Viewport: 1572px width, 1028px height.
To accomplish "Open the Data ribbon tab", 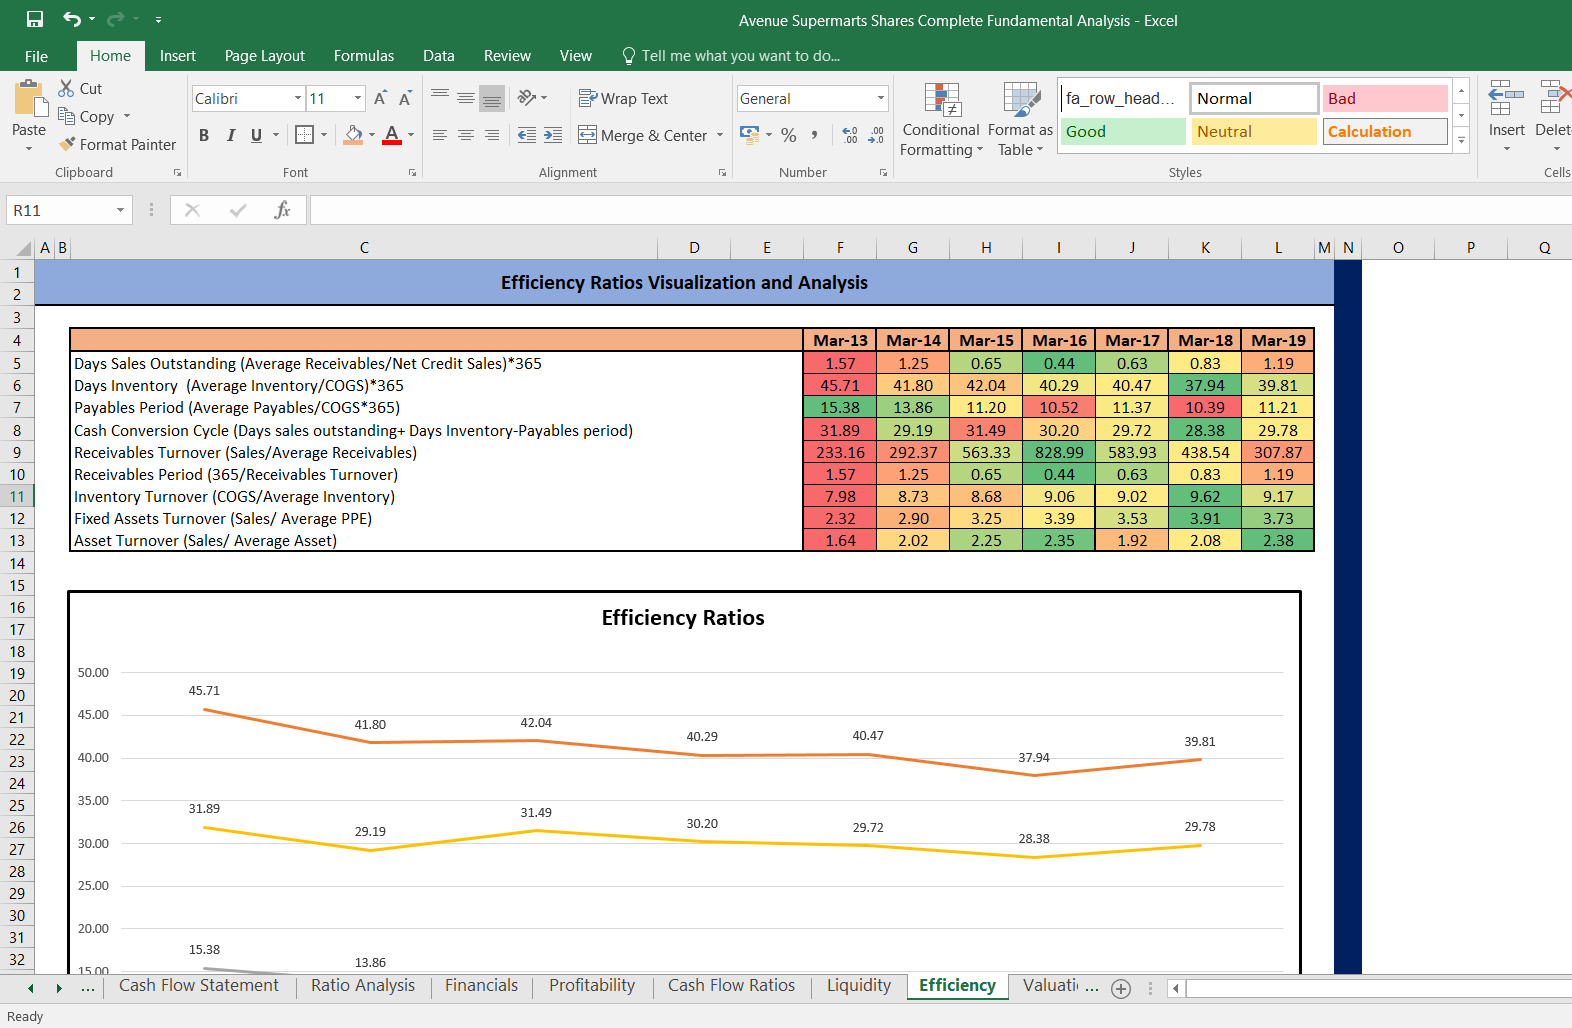I will tap(438, 56).
